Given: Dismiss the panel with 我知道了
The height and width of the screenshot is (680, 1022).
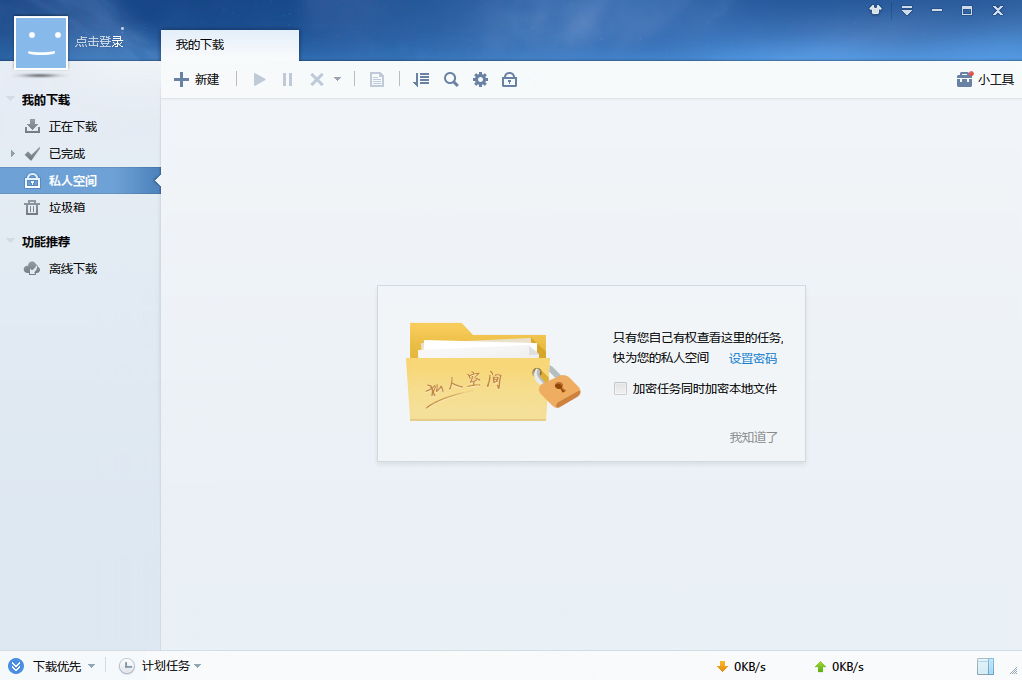Looking at the screenshot, I should click(x=754, y=438).
